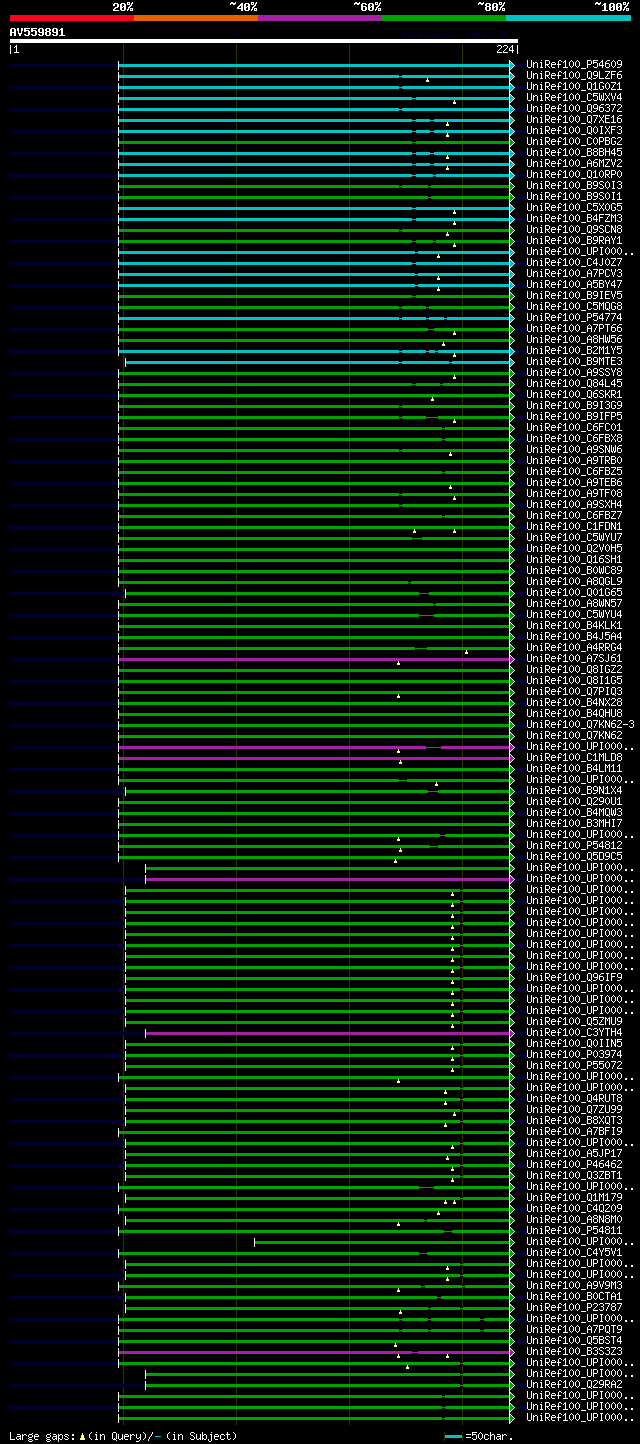Click UniRef100_Q10RP0 label

574,175
